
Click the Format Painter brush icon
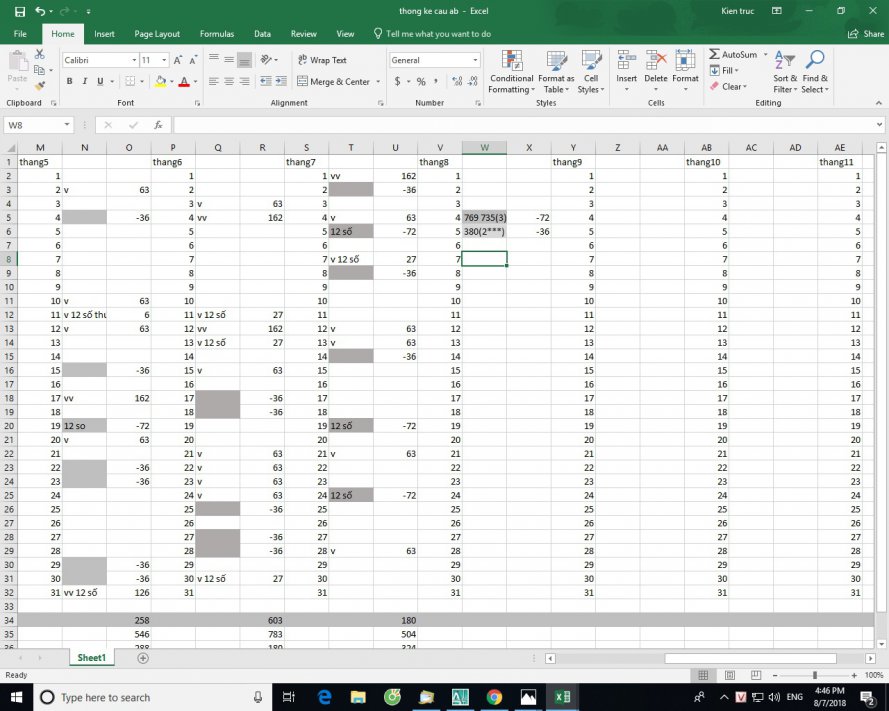click(39, 84)
